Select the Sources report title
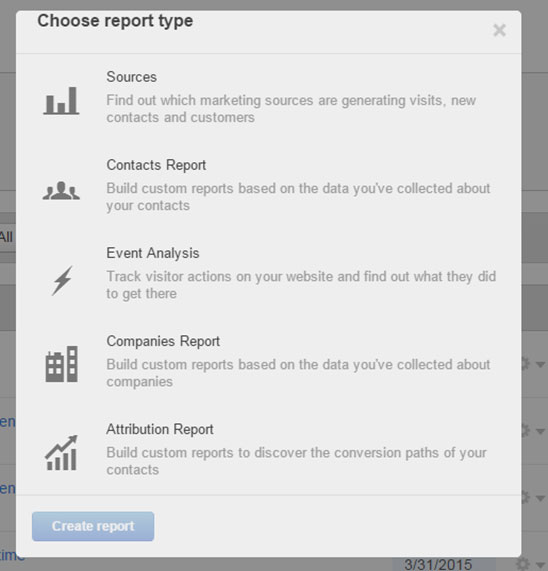548x571 pixels. (x=131, y=77)
